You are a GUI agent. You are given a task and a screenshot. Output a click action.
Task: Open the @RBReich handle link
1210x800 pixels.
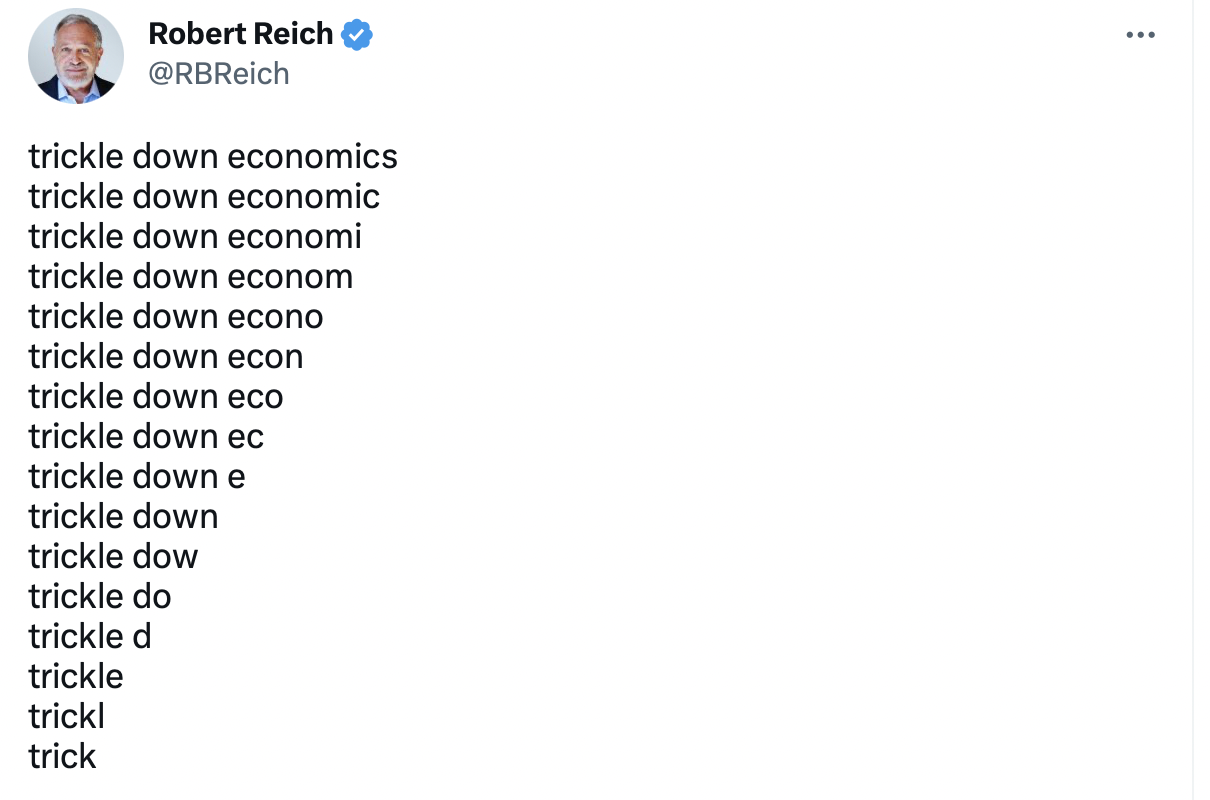[x=218, y=74]
